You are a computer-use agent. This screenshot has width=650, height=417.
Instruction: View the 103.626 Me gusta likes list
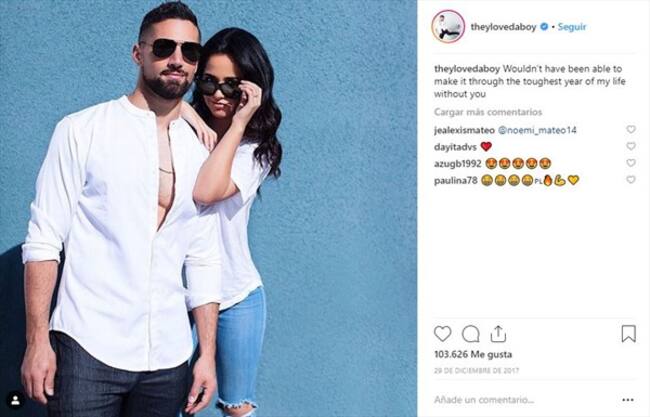[x=473, y=354]
